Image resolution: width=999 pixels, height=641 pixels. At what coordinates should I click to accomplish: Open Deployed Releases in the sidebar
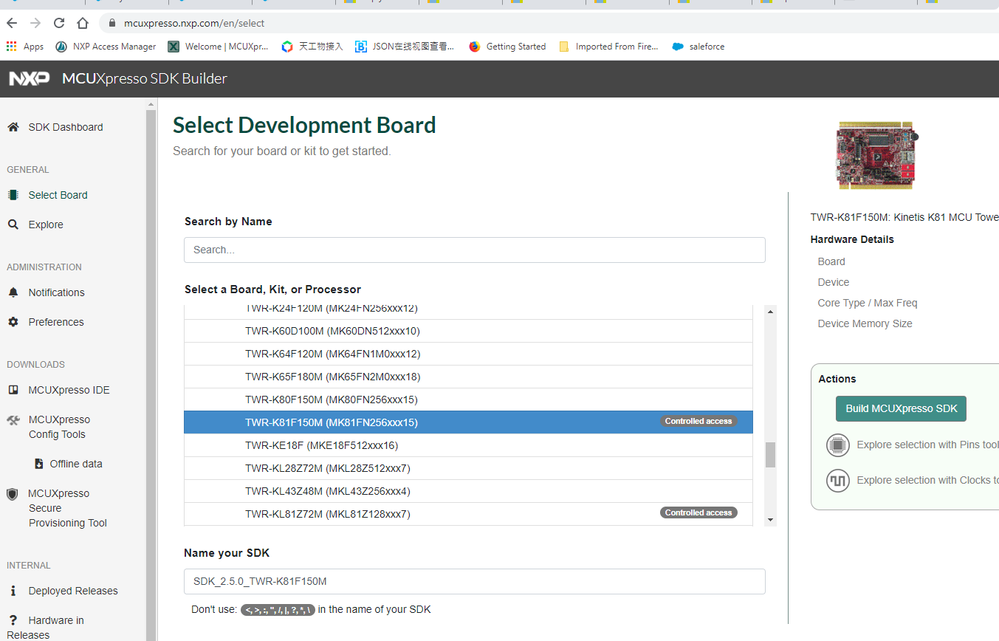(72, 591)
